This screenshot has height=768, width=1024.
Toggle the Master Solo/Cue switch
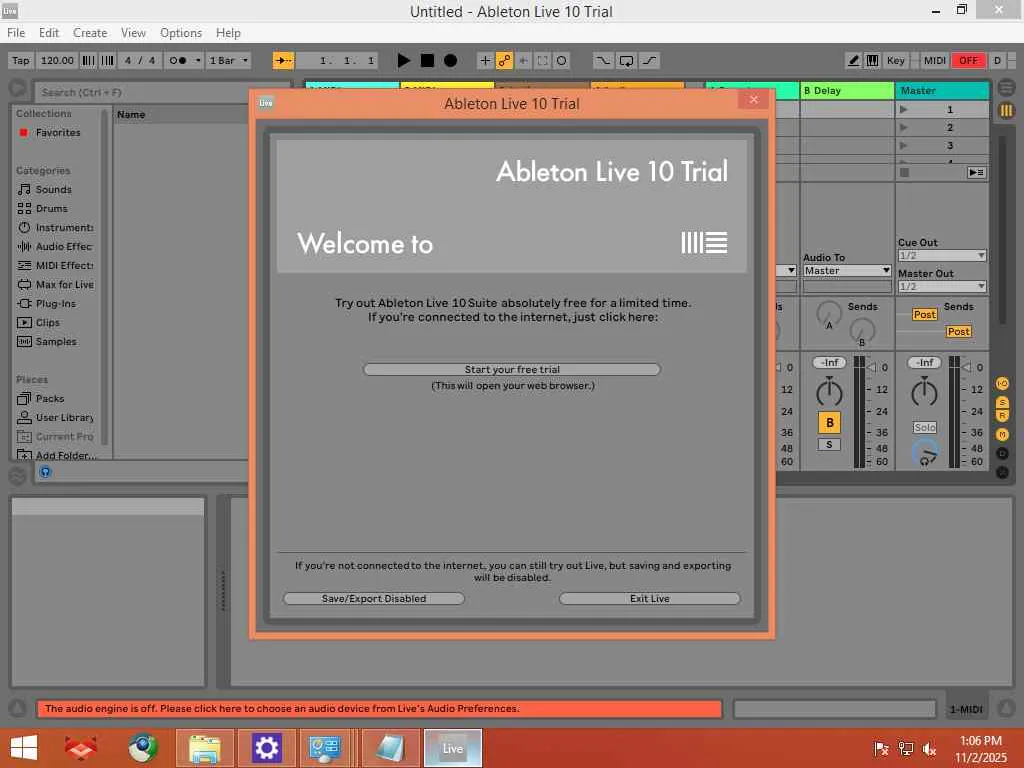click(925, 427)
